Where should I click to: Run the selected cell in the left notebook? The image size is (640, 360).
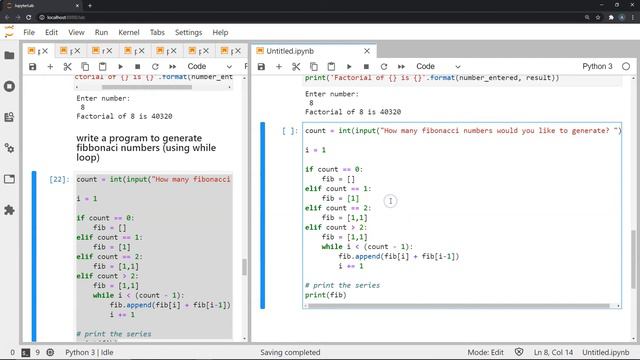(x=120, y=67)
